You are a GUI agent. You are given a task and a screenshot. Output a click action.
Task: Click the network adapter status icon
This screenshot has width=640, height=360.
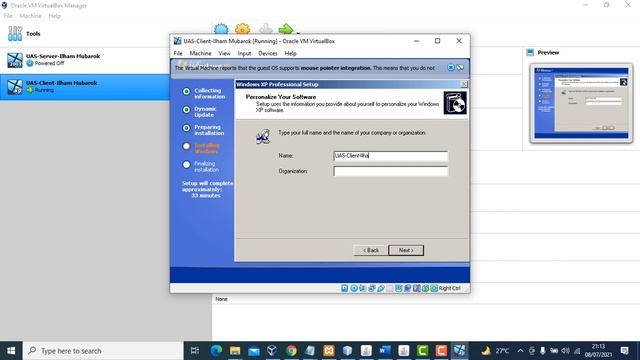(372, 288)
